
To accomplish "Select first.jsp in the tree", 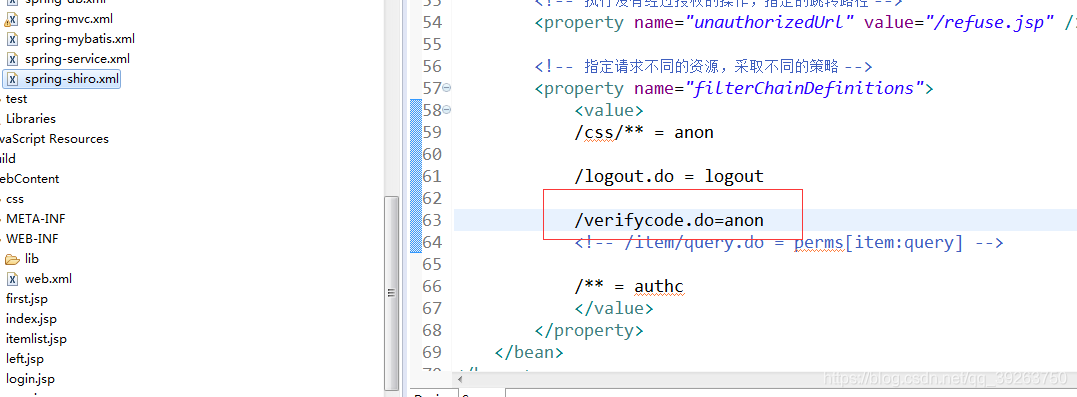I will point(27,299).
